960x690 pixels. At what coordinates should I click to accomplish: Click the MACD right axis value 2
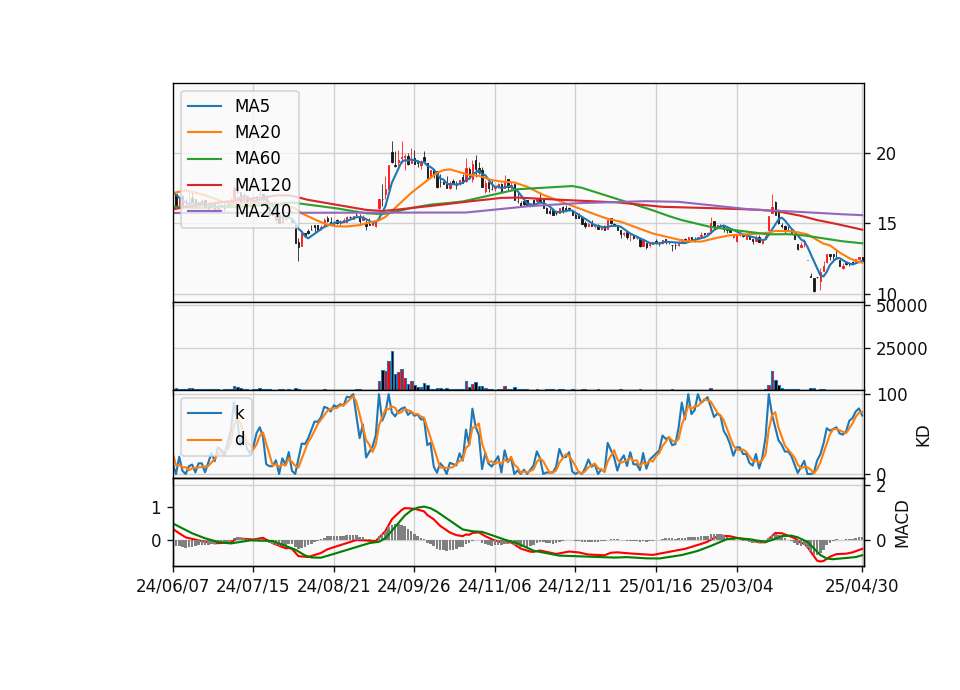pos(881,487)
